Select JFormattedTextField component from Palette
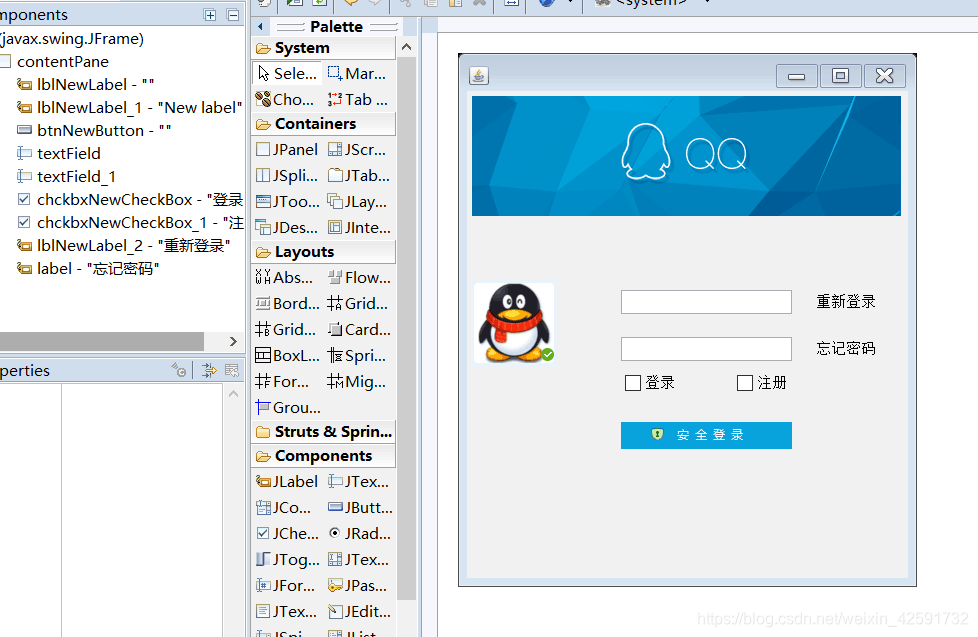Screen dimensions: 978x637 [x=287, y=586]
